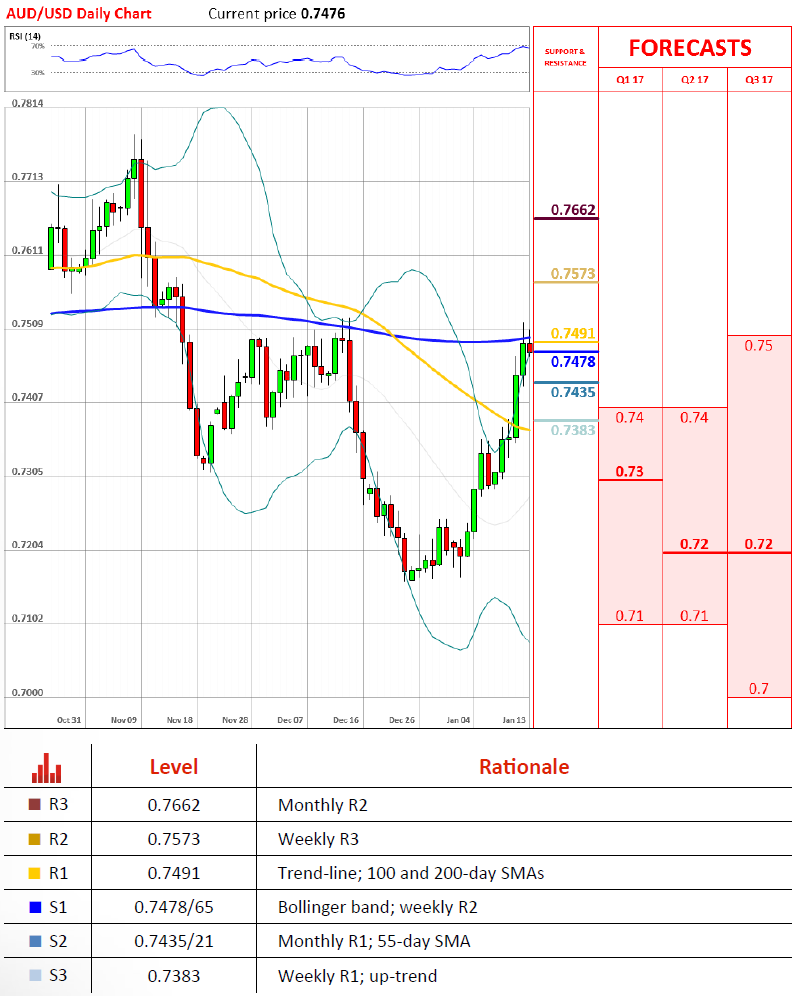Click the 0.7435 support level marker
Viewport: 800px width, 996px height.
[x=573, y=392]
